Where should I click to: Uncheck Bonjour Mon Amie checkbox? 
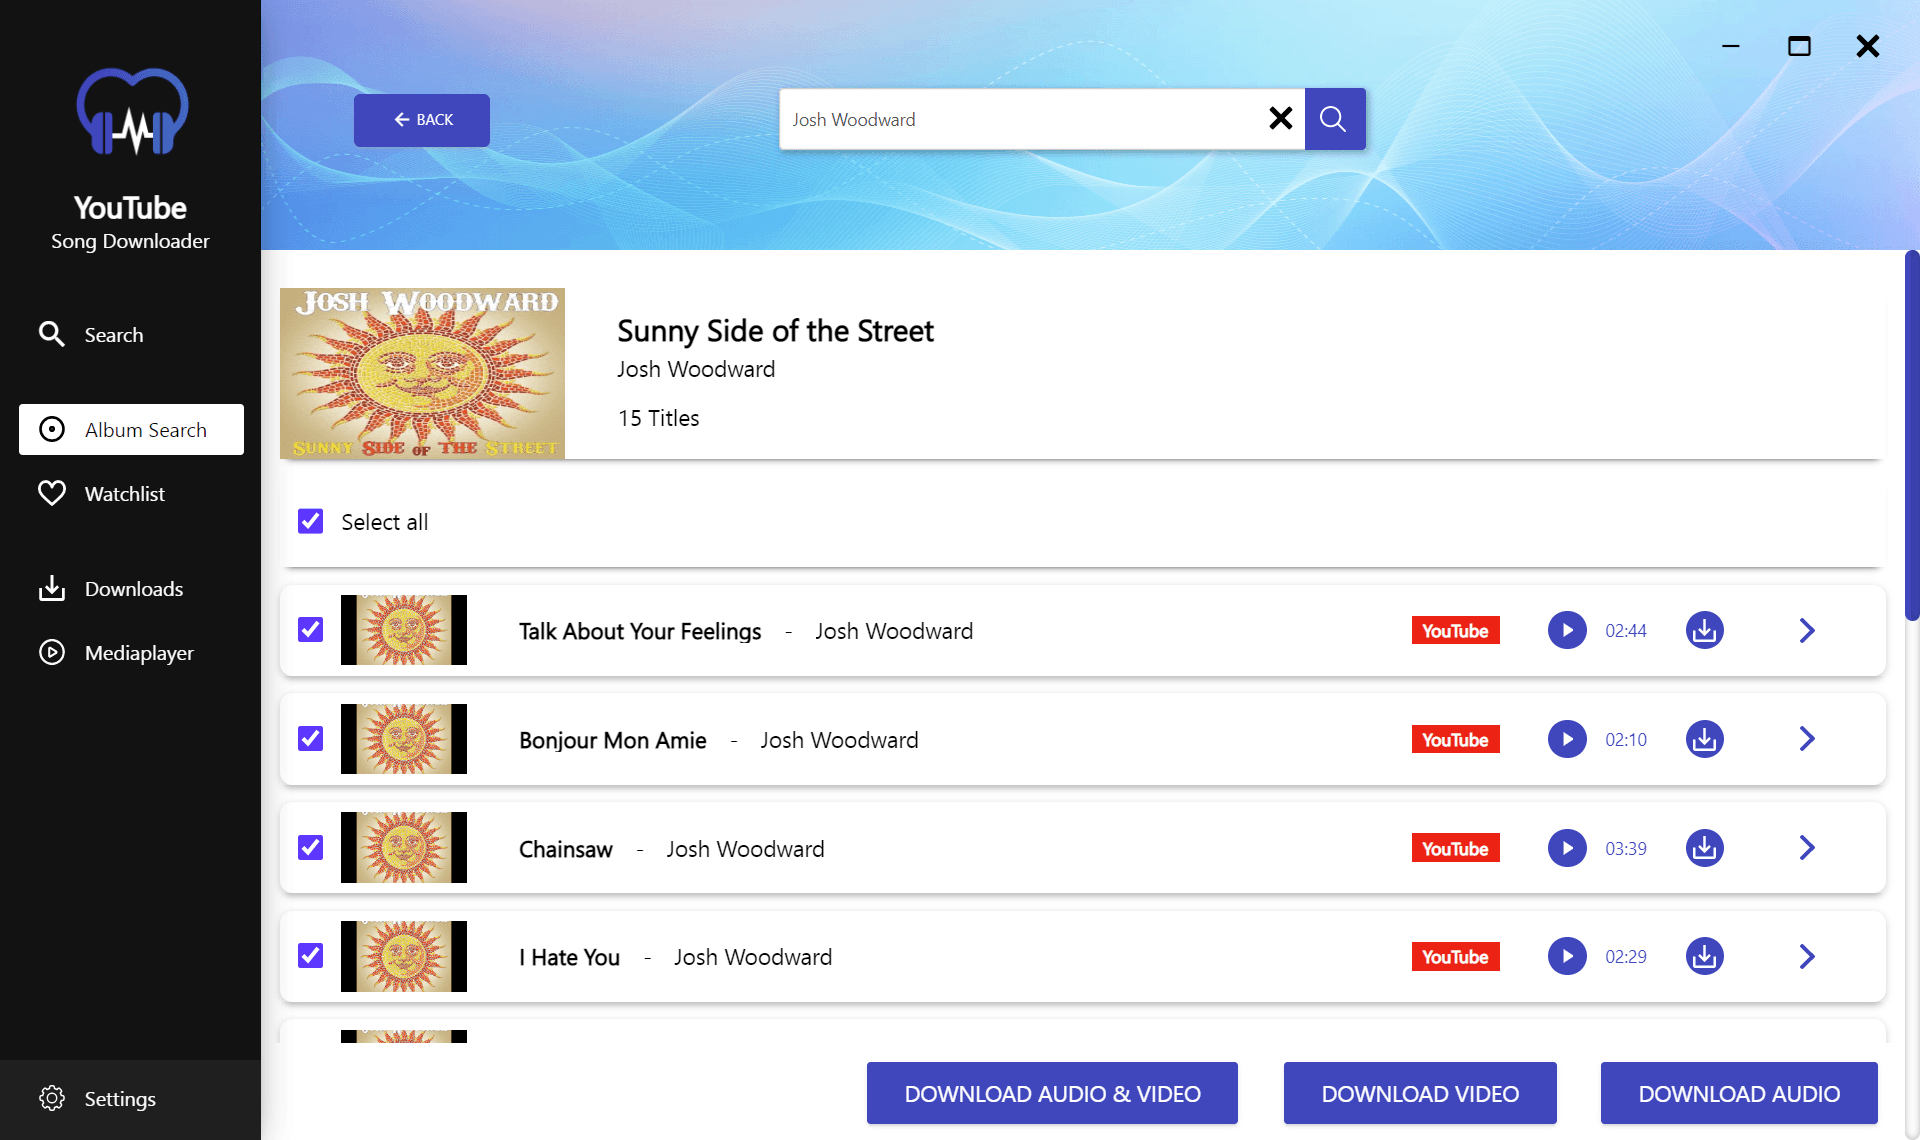(x=310, y=739)
